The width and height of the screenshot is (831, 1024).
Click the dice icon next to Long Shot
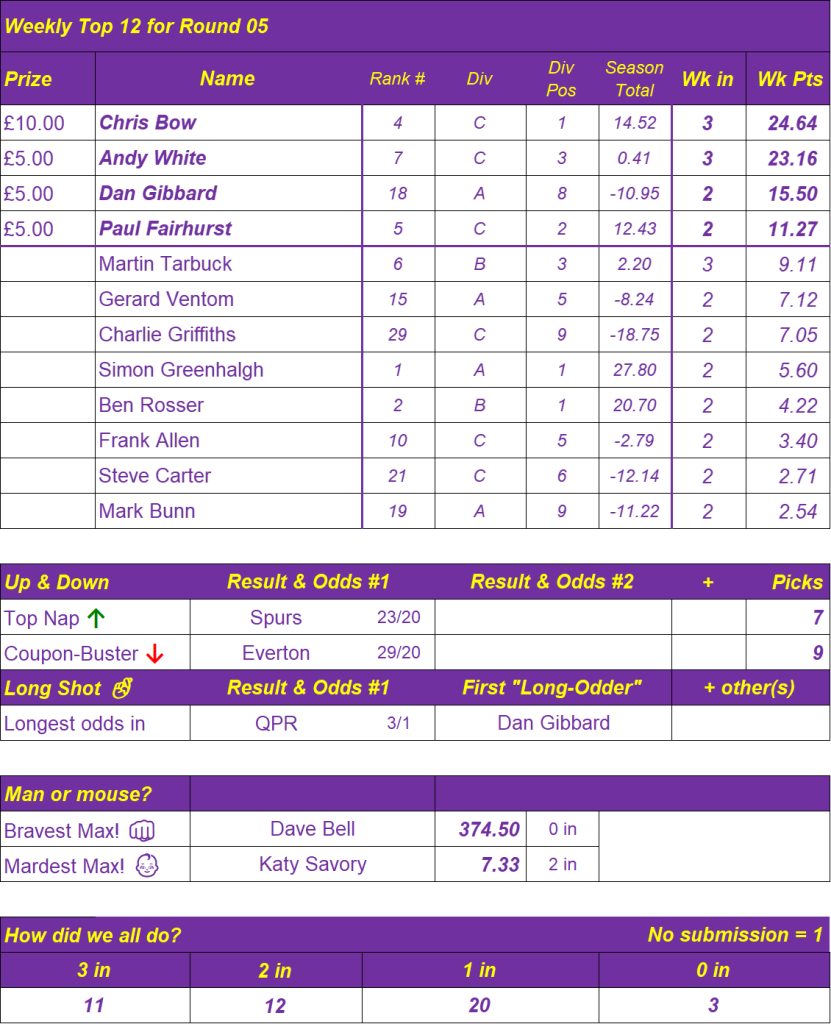click(123, 688)
